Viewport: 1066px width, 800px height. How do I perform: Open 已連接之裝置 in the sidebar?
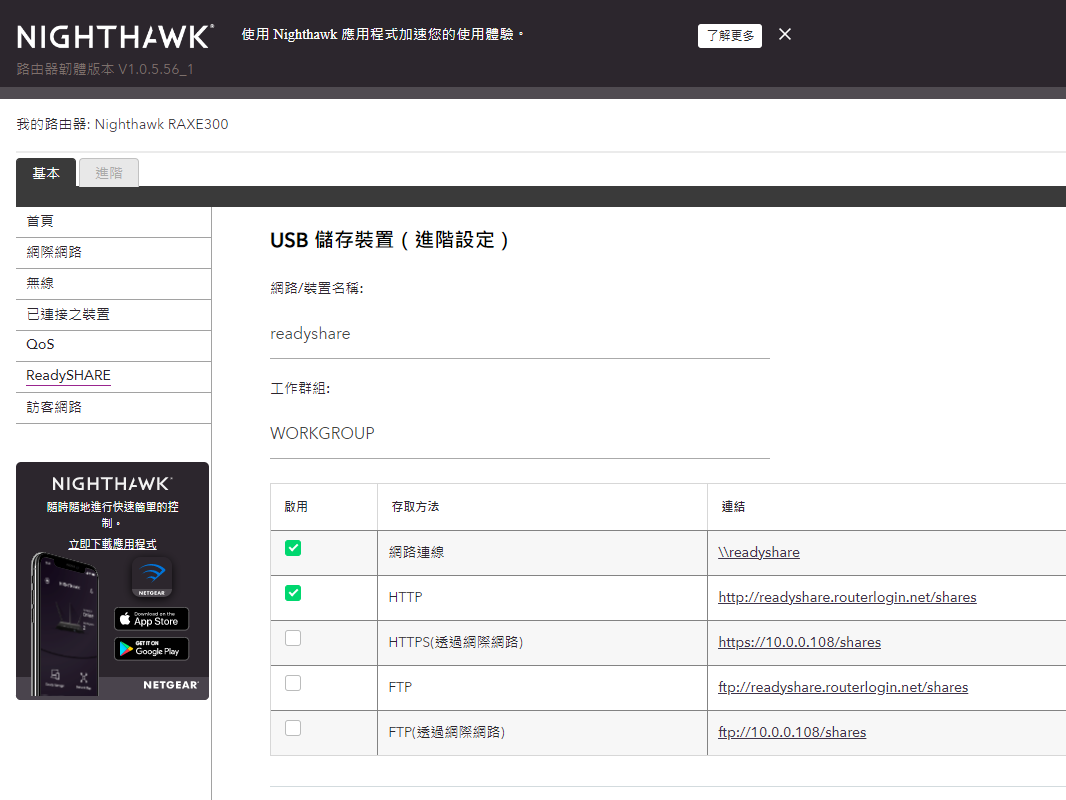[114, 314]
